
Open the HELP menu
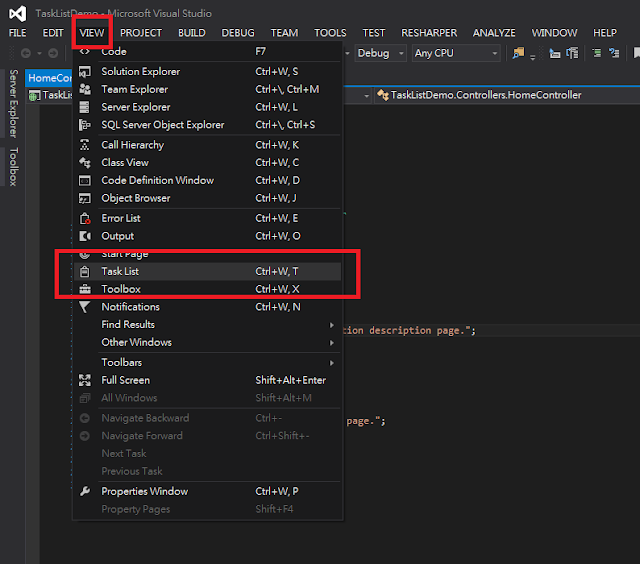(x=604, y=33)
